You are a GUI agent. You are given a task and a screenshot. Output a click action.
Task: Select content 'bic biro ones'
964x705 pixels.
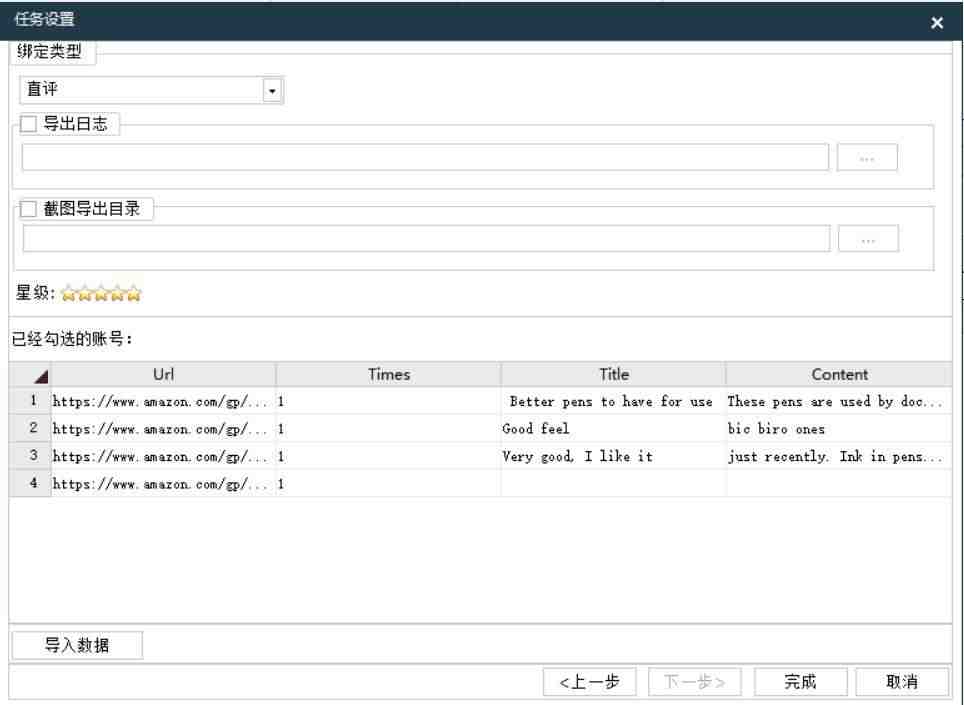pyautogui.click(x=776, y=429)
